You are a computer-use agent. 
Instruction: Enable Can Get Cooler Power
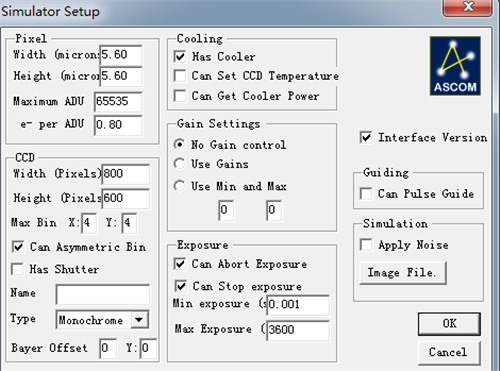coord(180,96)
